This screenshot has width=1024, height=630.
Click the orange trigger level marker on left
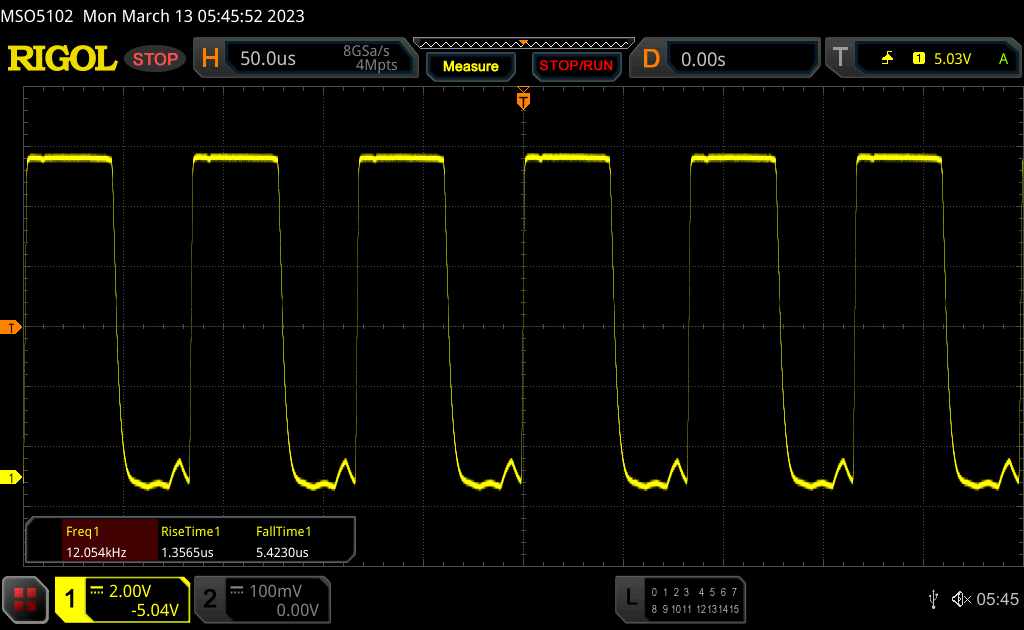click(10, 327)
